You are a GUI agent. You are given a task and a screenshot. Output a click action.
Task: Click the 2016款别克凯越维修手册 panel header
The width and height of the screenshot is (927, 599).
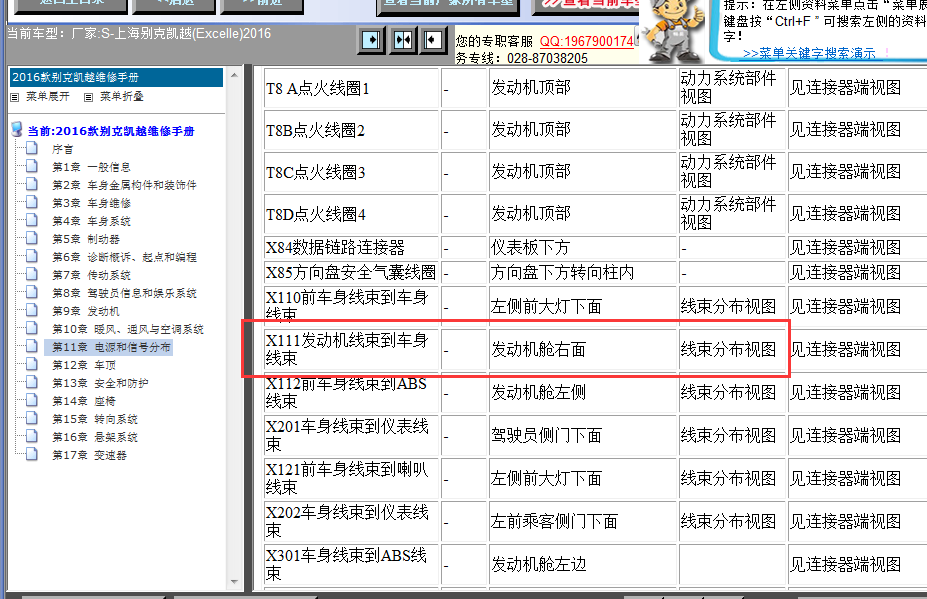point(116,77)
